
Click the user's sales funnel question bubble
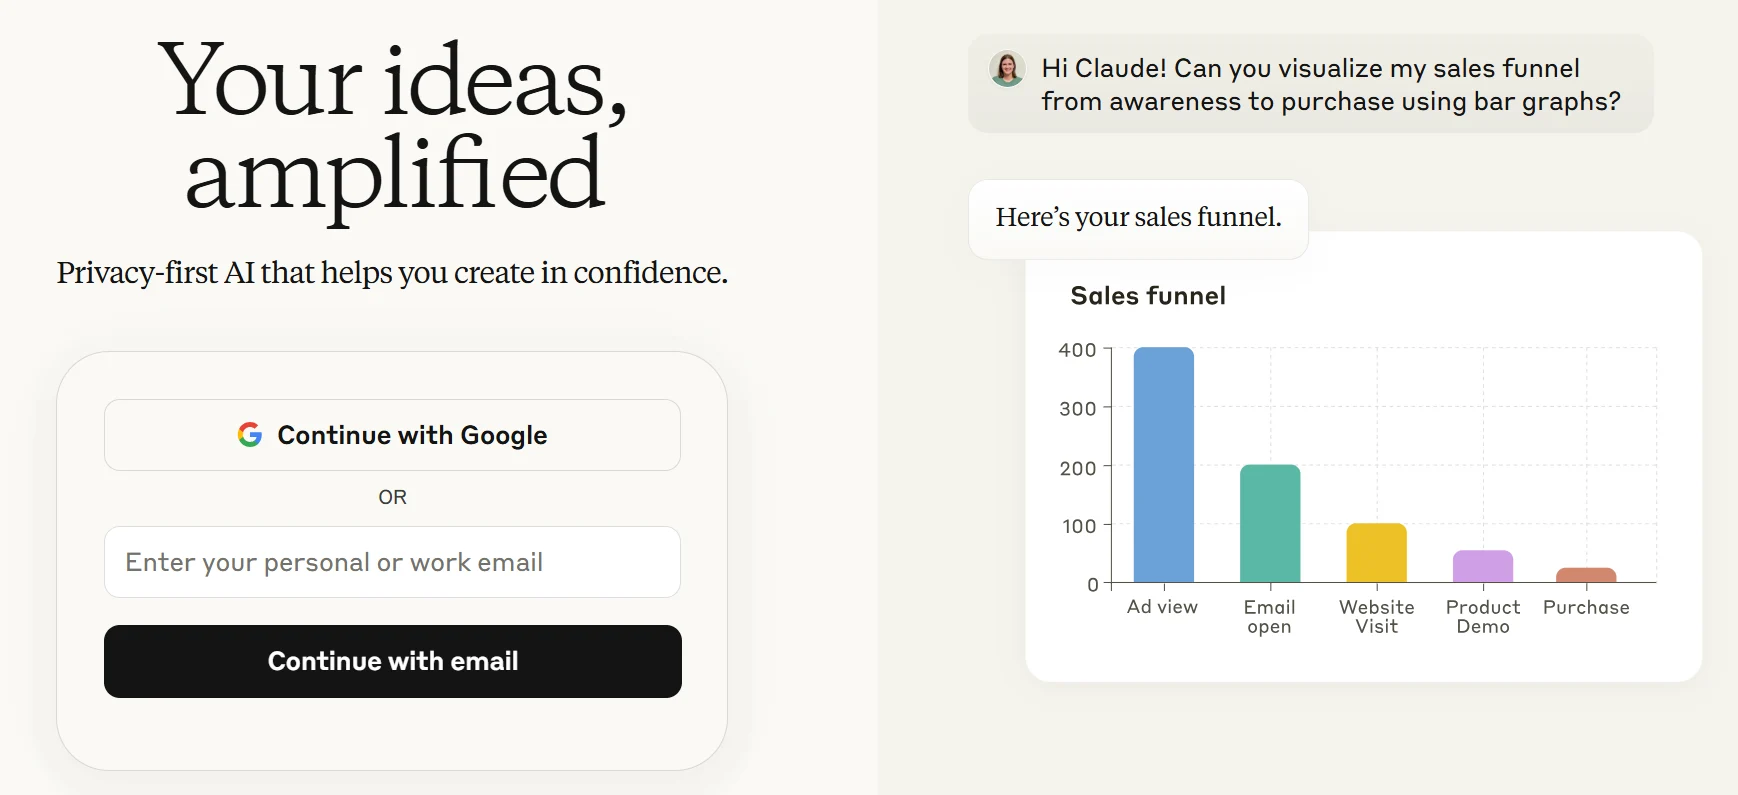click(1310, 84)
